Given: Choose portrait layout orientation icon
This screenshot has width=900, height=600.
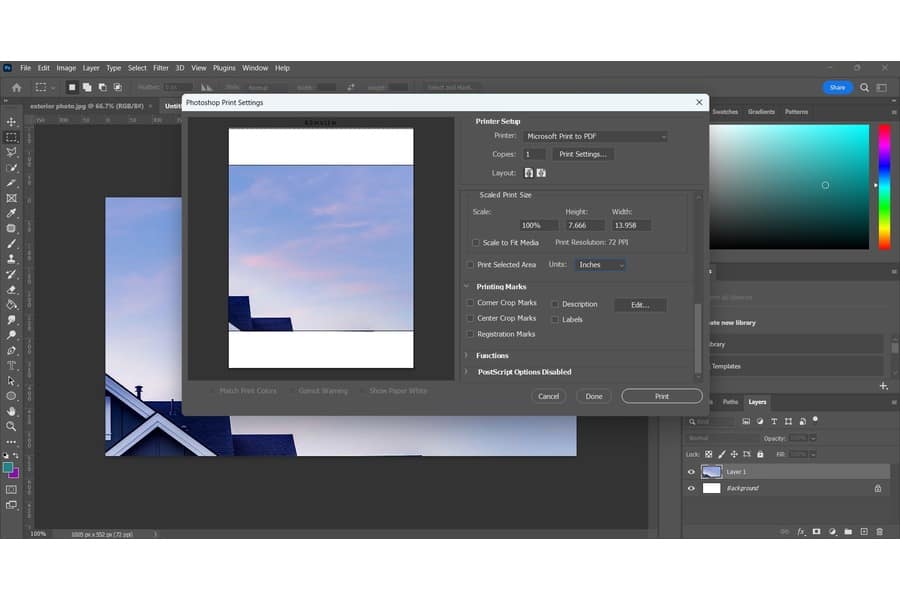Looking at the screenshot, I should [x=529, y=173].
